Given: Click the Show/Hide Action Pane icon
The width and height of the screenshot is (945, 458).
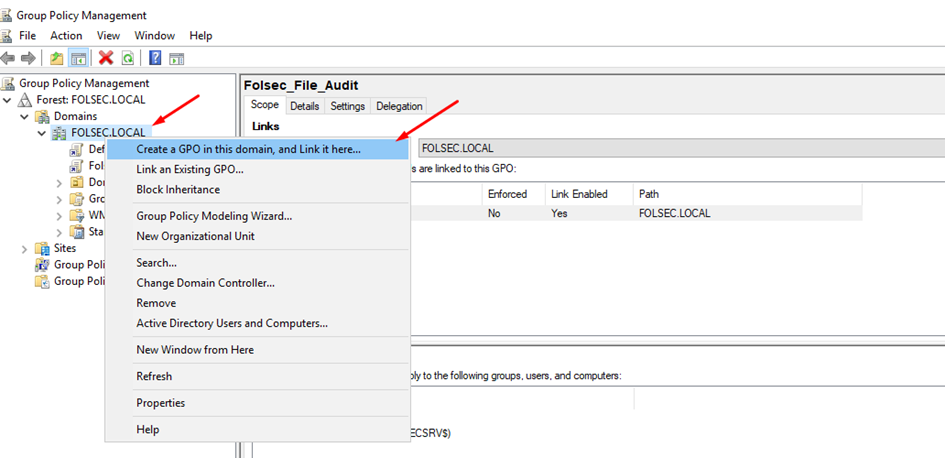Looking at the screenshot, I should (x=176, y=58).
